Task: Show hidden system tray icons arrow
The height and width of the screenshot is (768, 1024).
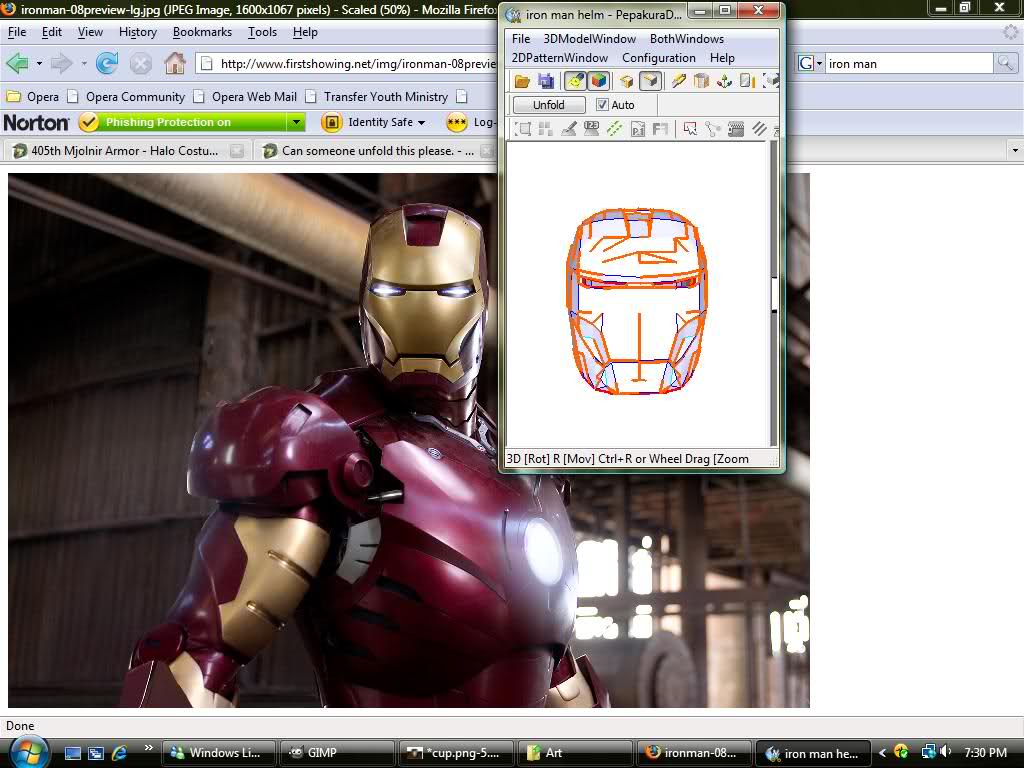Action: (x=882, y=753)
